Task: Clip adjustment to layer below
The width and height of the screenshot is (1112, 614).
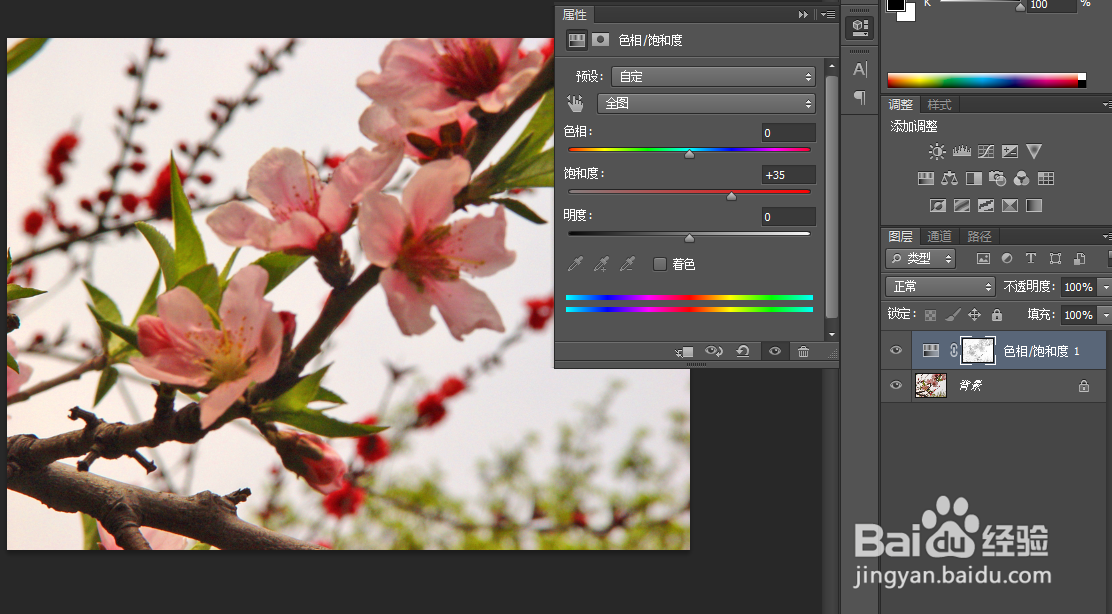Action: point(684,352)
